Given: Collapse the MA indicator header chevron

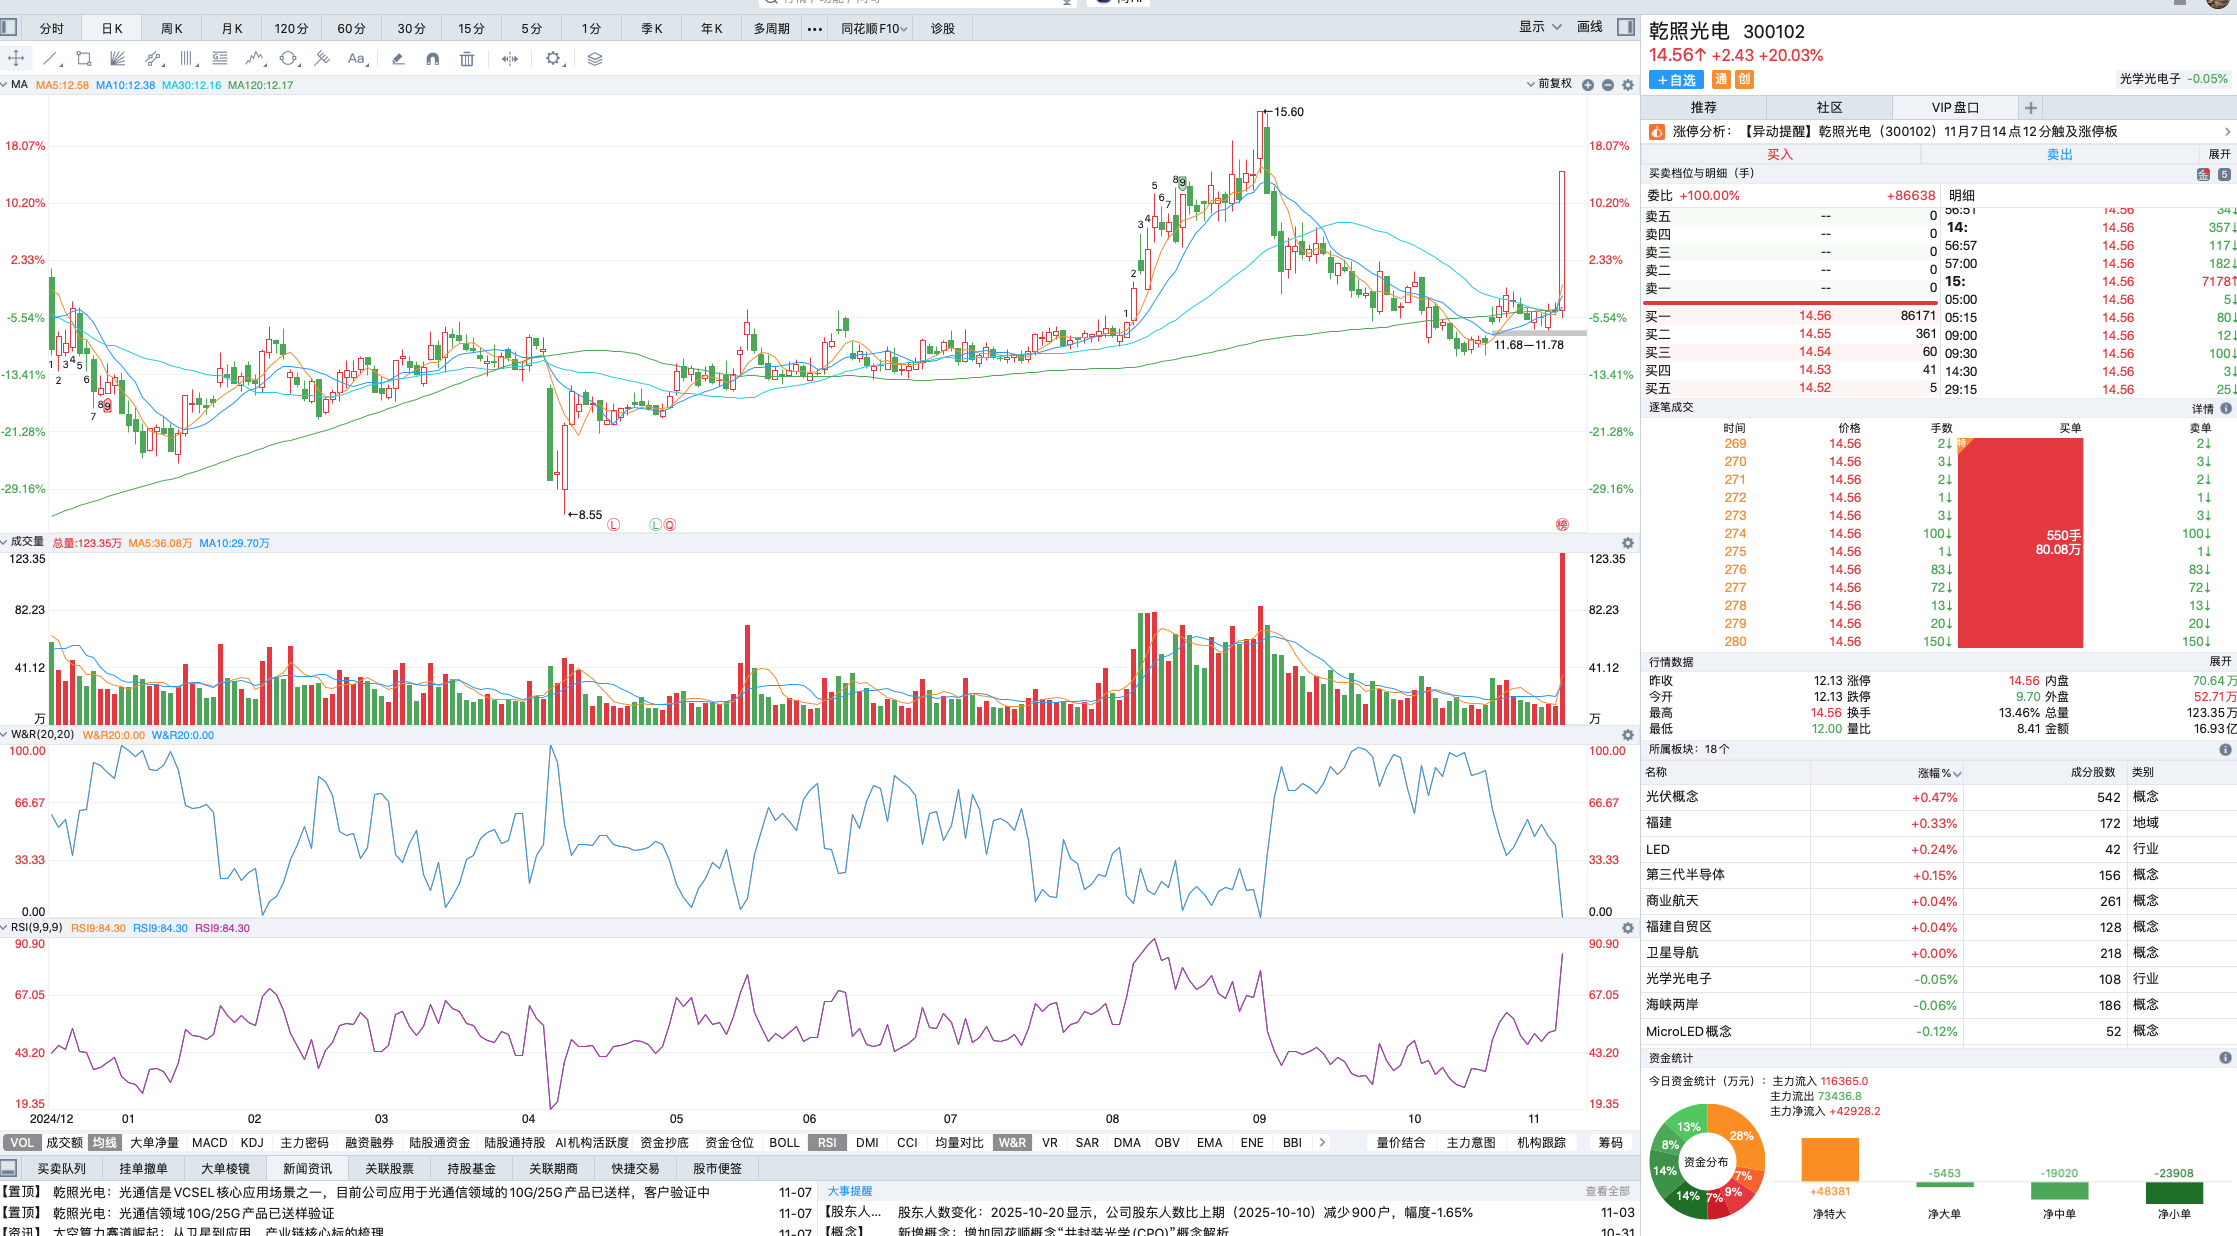Looking at the screenshot, I should 5,85.
